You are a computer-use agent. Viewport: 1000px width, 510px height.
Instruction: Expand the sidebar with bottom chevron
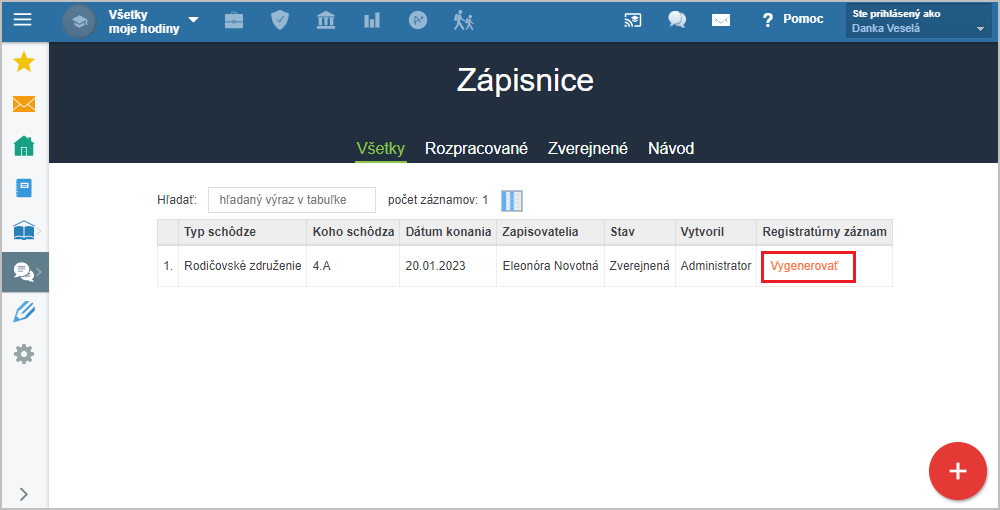[24, 494]
